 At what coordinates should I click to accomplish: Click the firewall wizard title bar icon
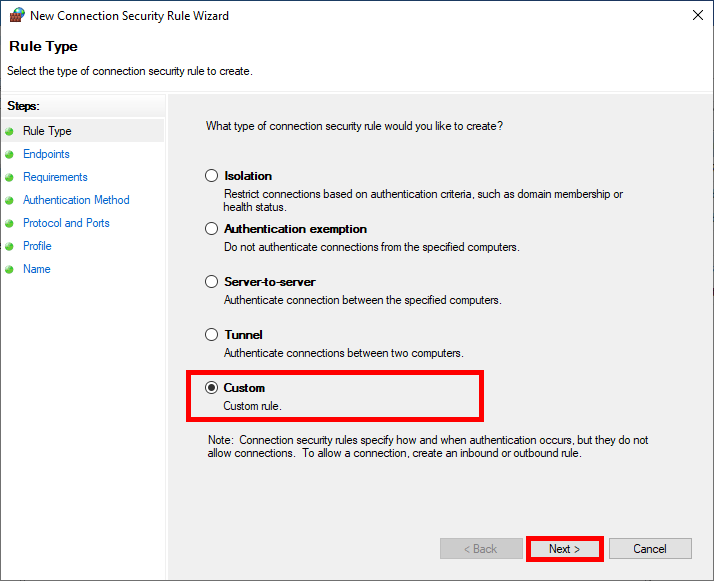coord(17,15)
